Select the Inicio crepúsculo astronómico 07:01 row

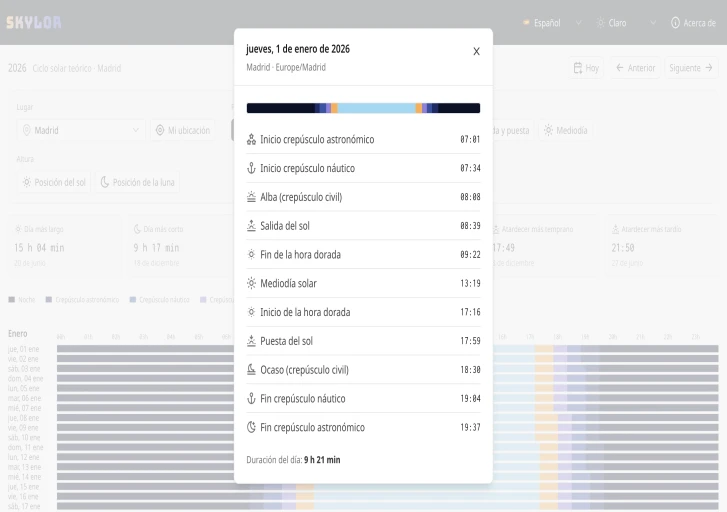[363, 139]
